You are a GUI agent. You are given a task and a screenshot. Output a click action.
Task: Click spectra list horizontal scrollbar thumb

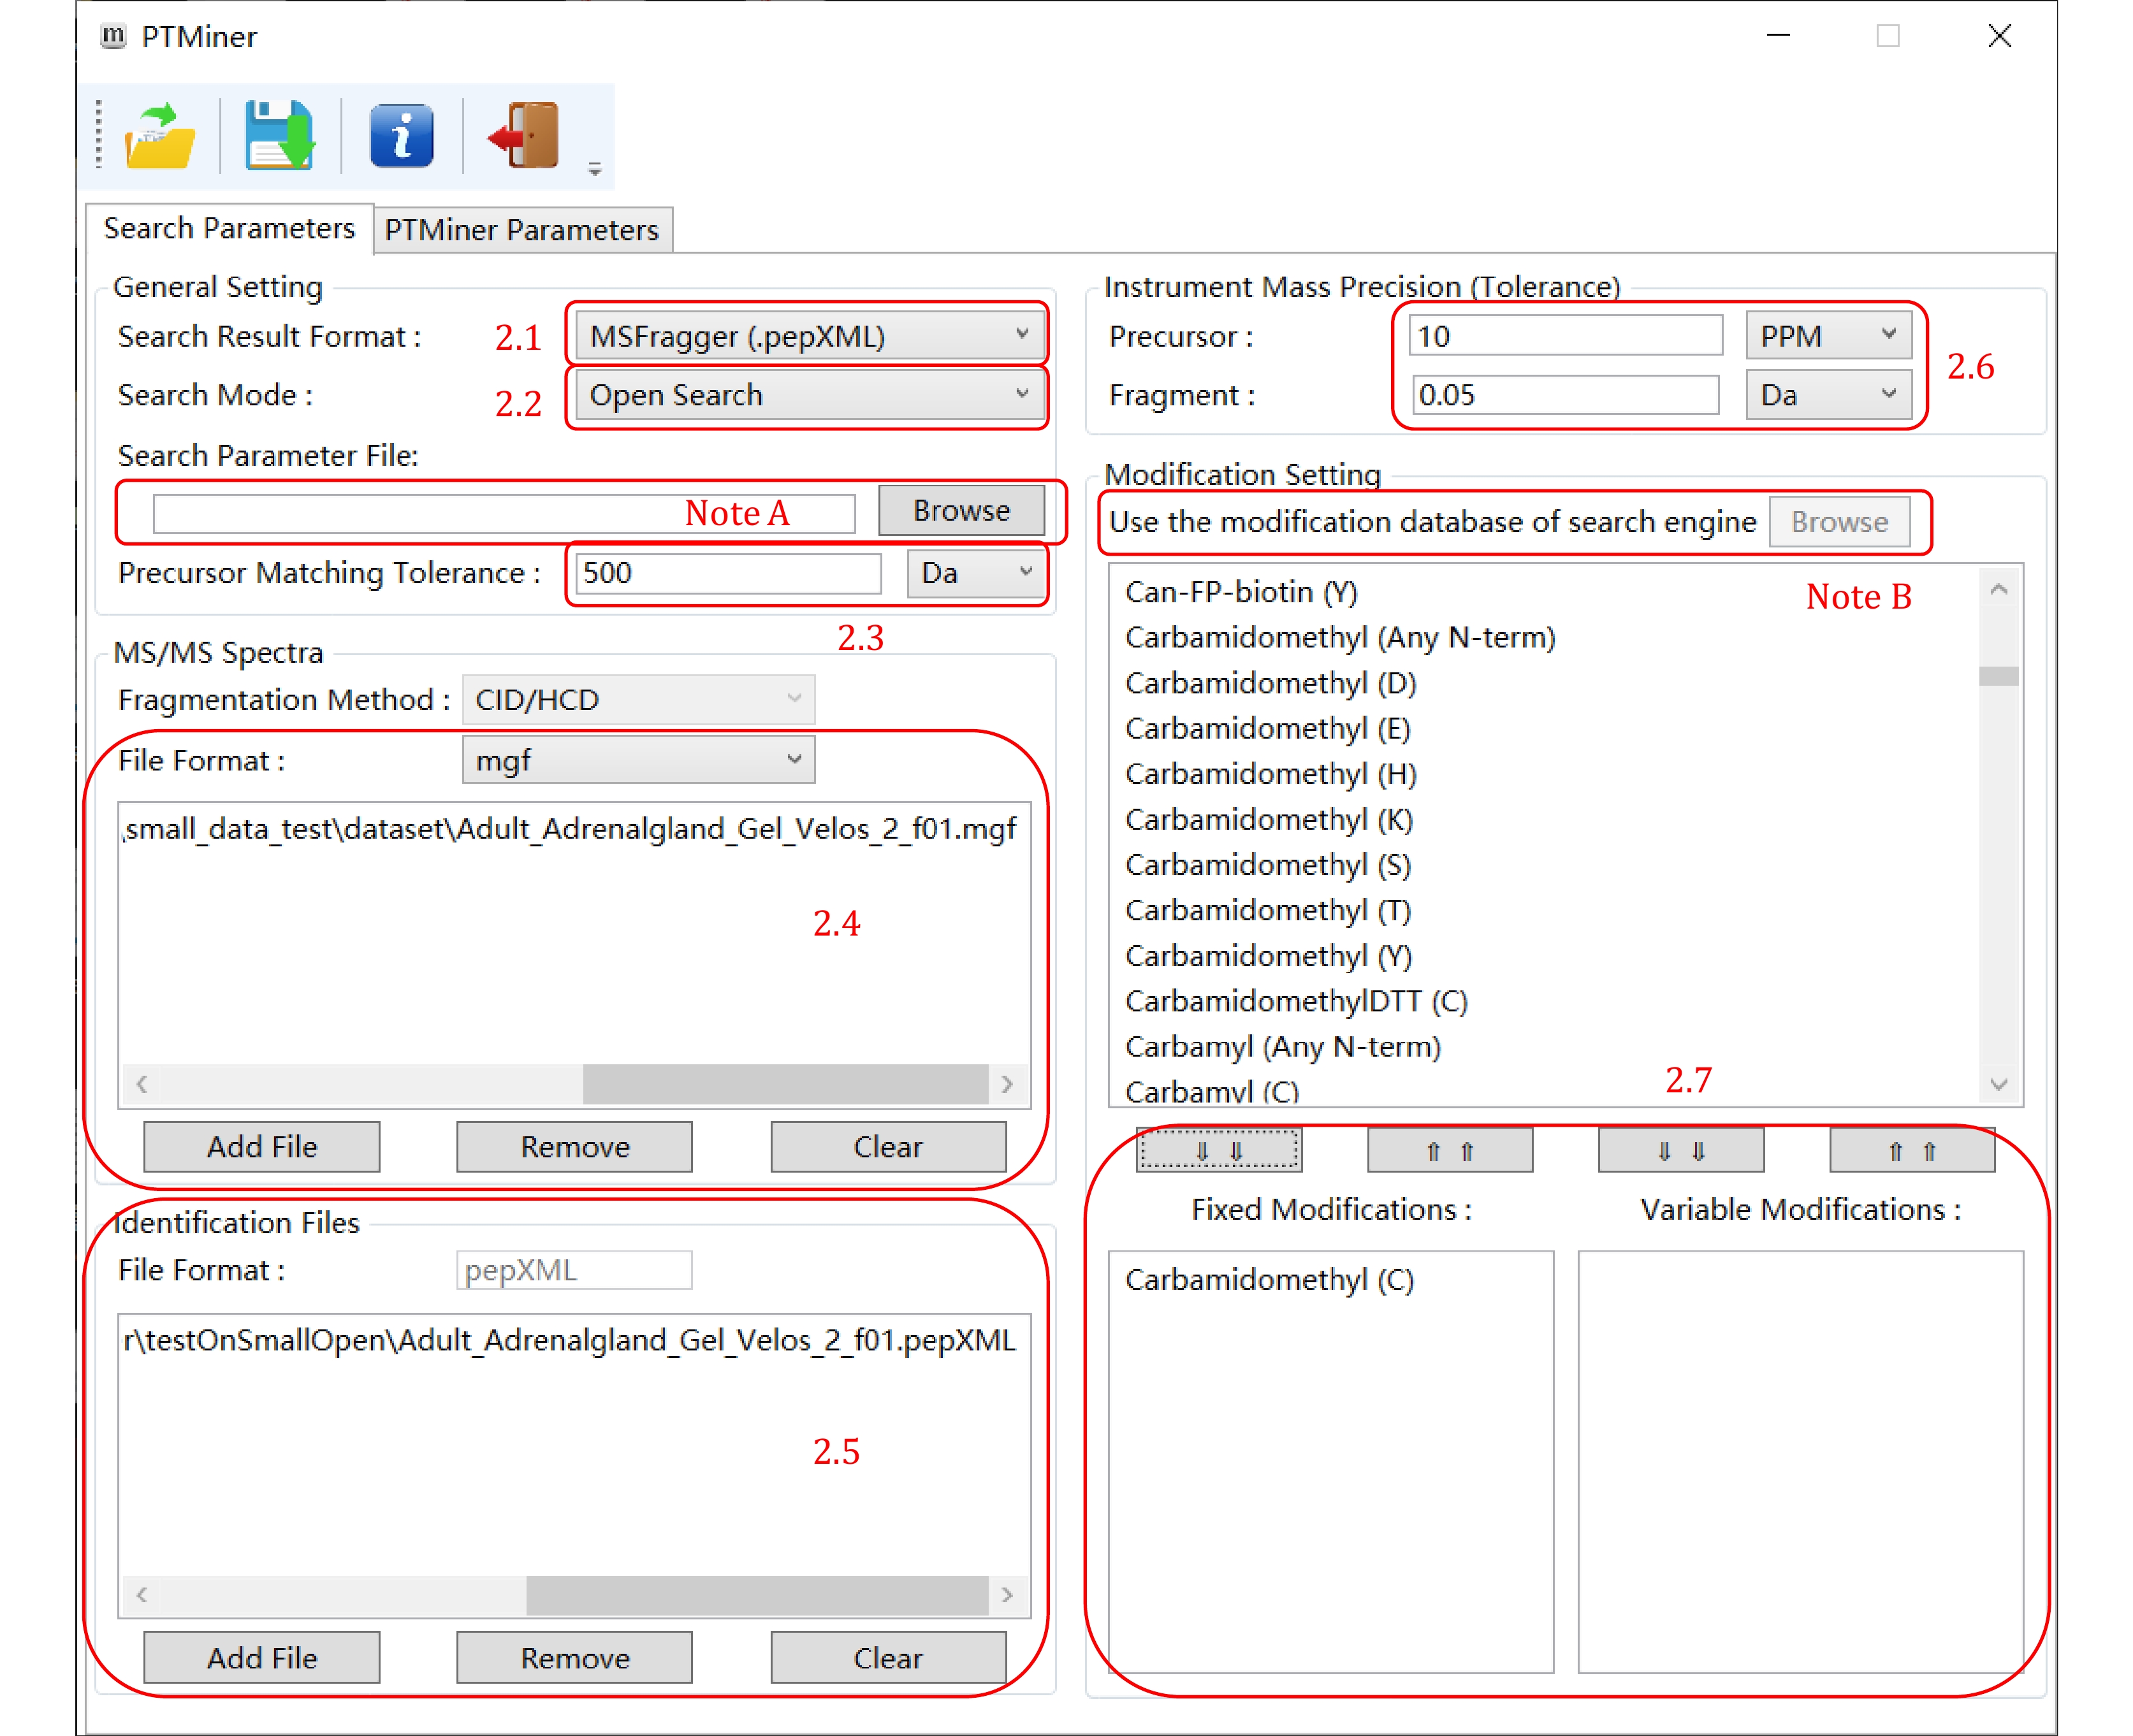click(x=785, y=1084)
